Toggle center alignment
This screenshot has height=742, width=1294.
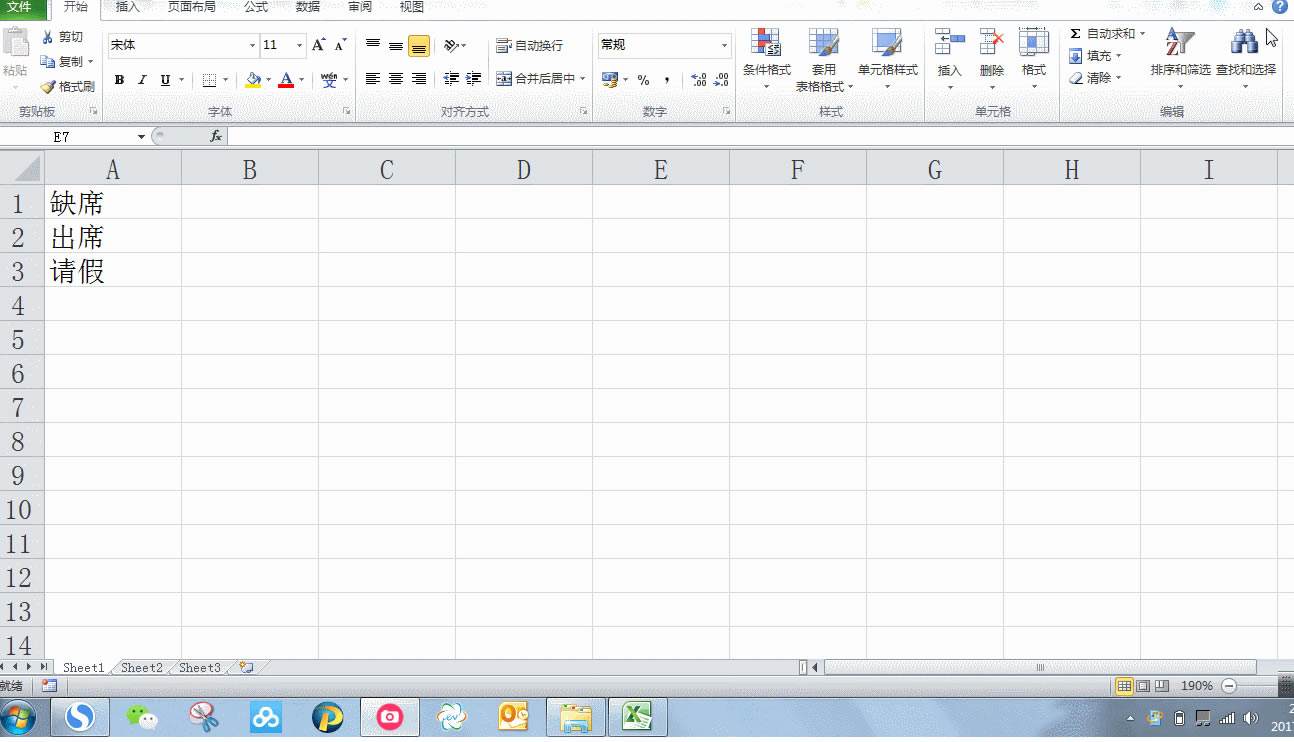(395, 79)
